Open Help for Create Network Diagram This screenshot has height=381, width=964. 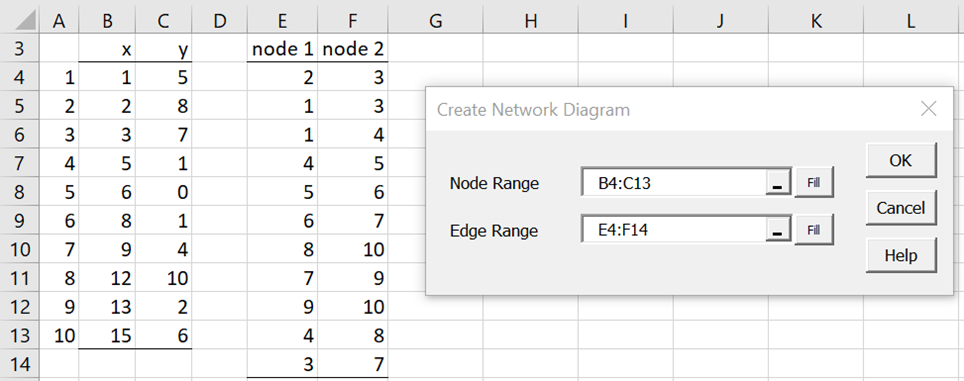[x=901, y=255]
